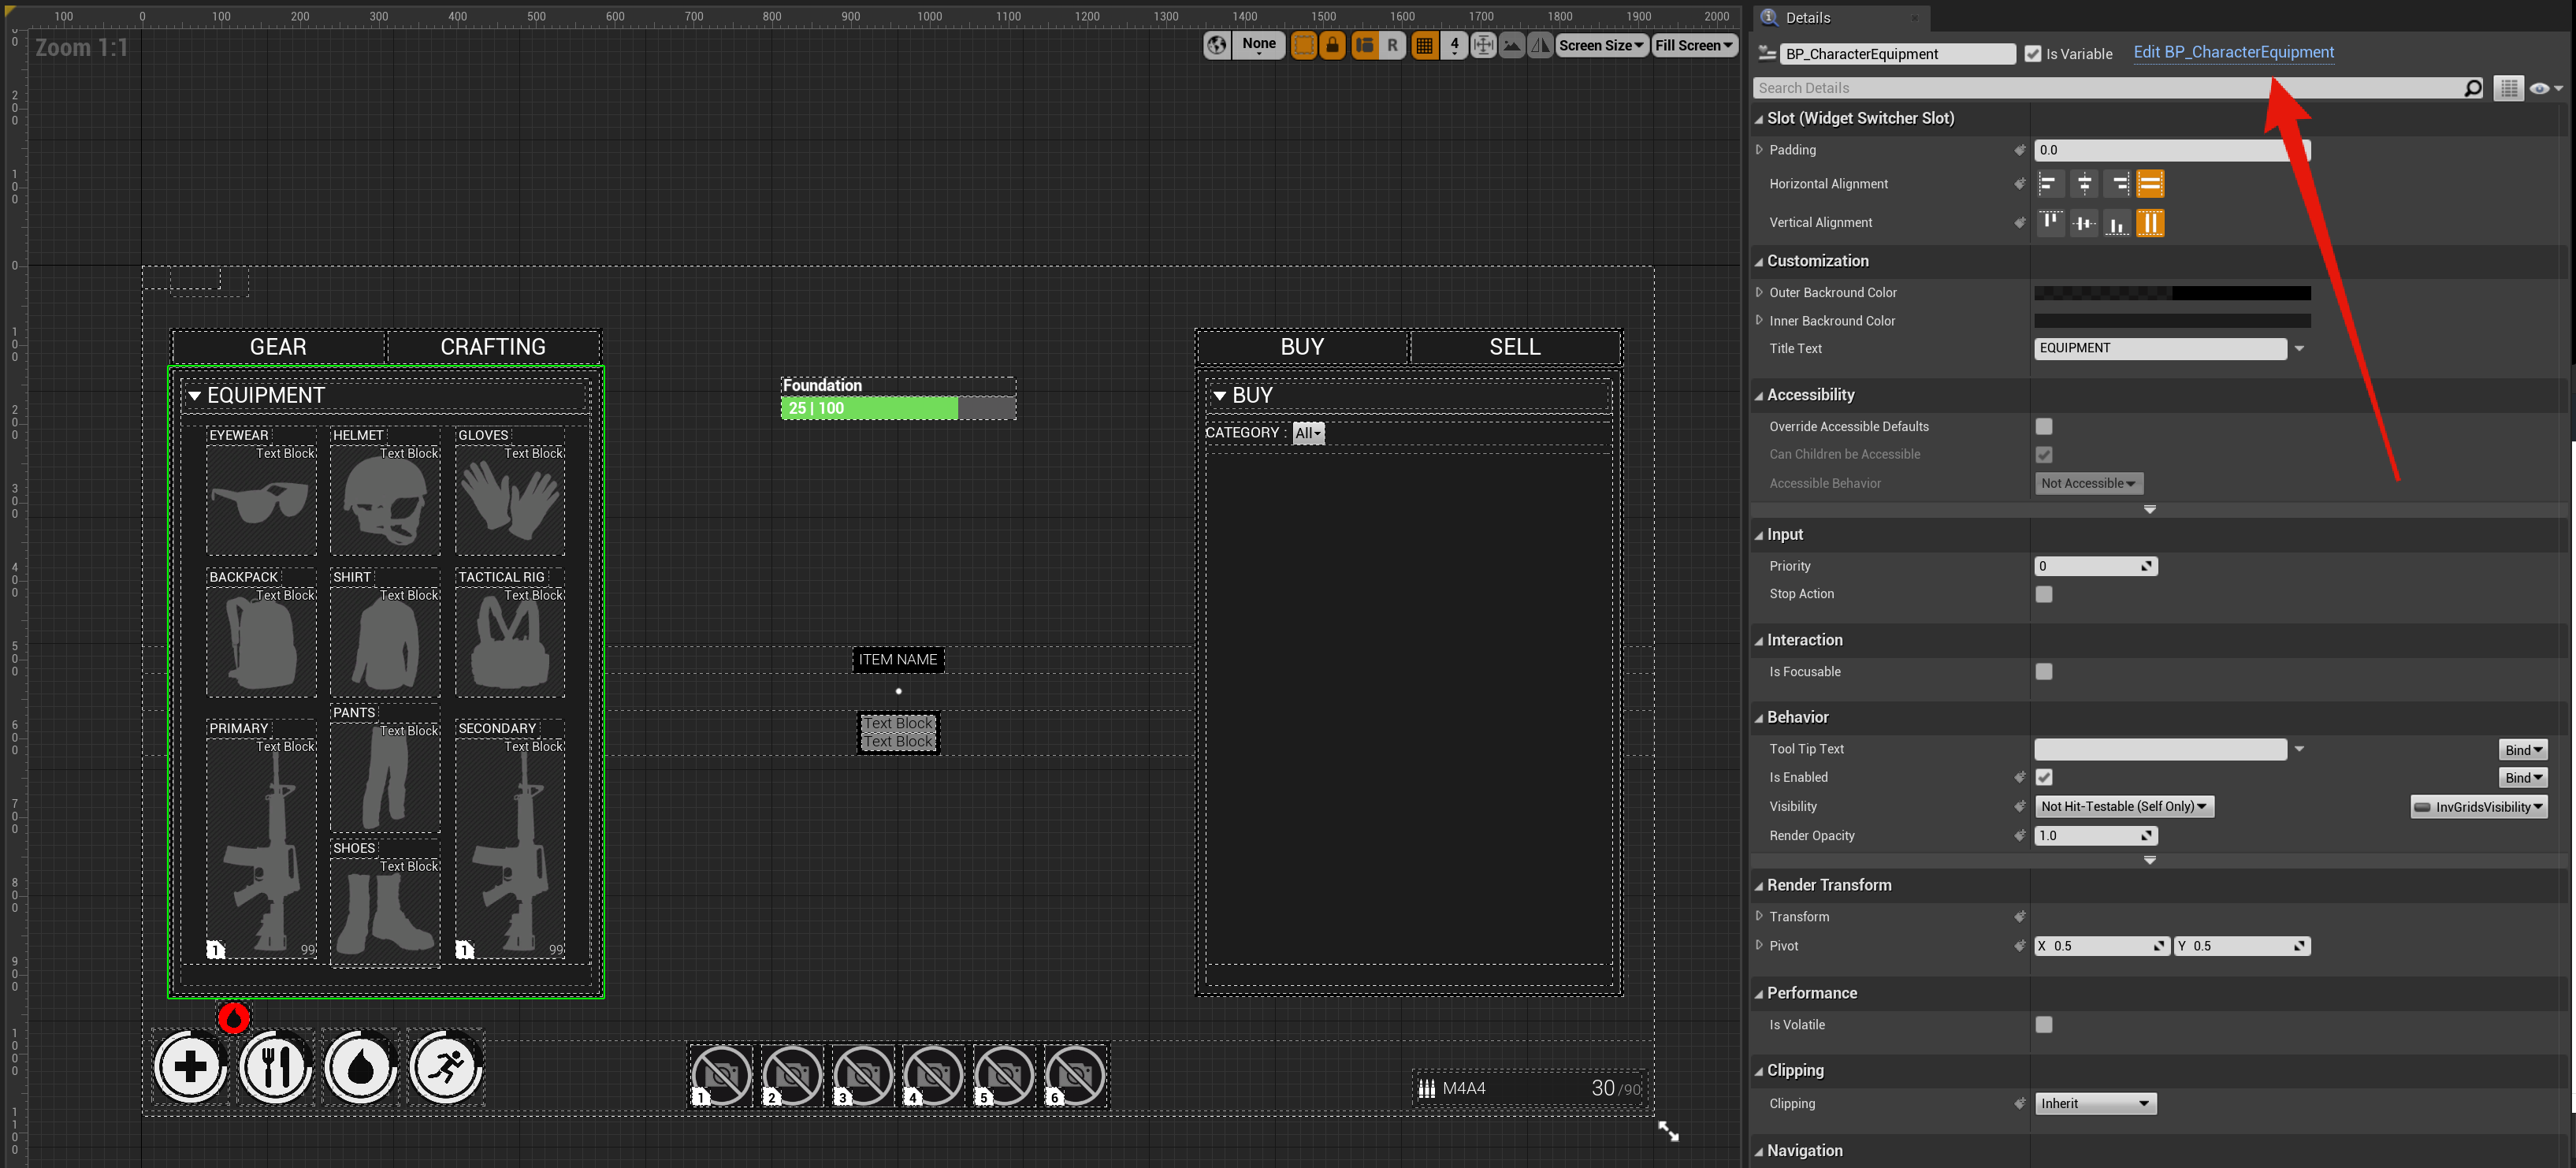
Task: Toggle the Is Variable checkbox
Action: [x=2032, y=54]
